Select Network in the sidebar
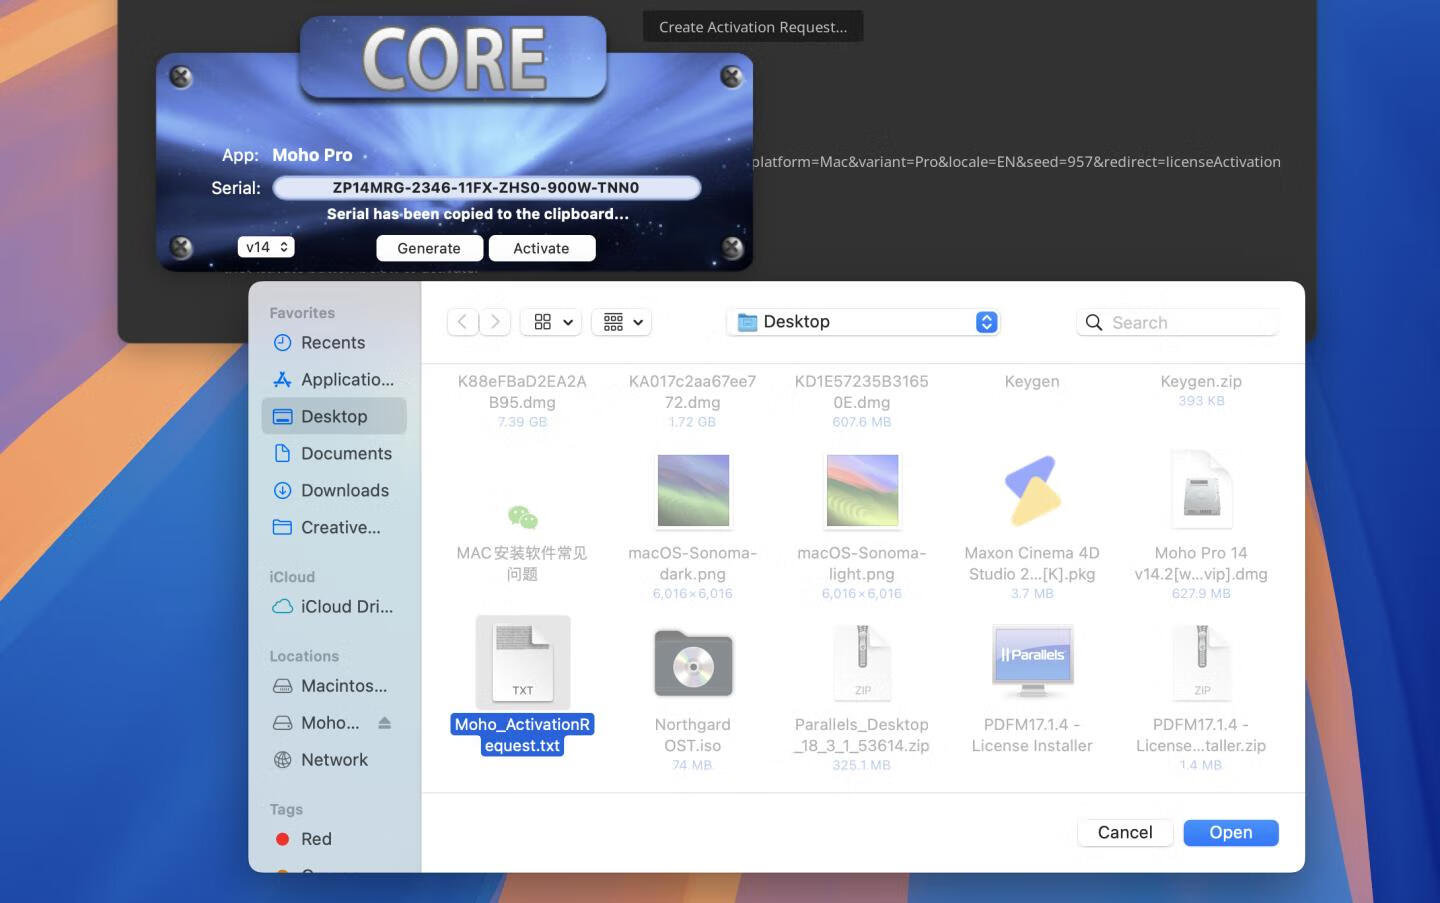Image resolution: width=1440 pixels, height=903 pixels. tap(334, 760)
